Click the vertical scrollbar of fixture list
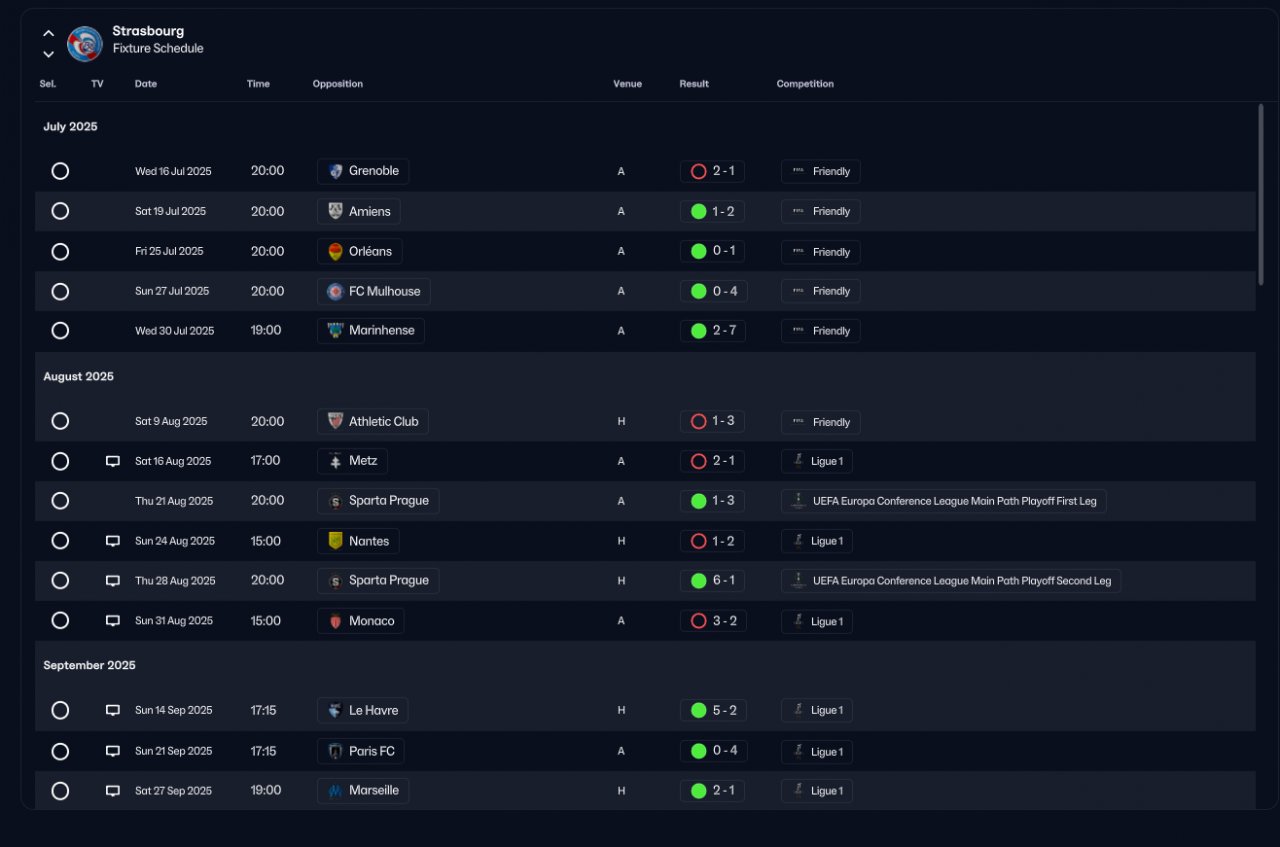This screenshot has height=847, width=1280. [1261, 194]
